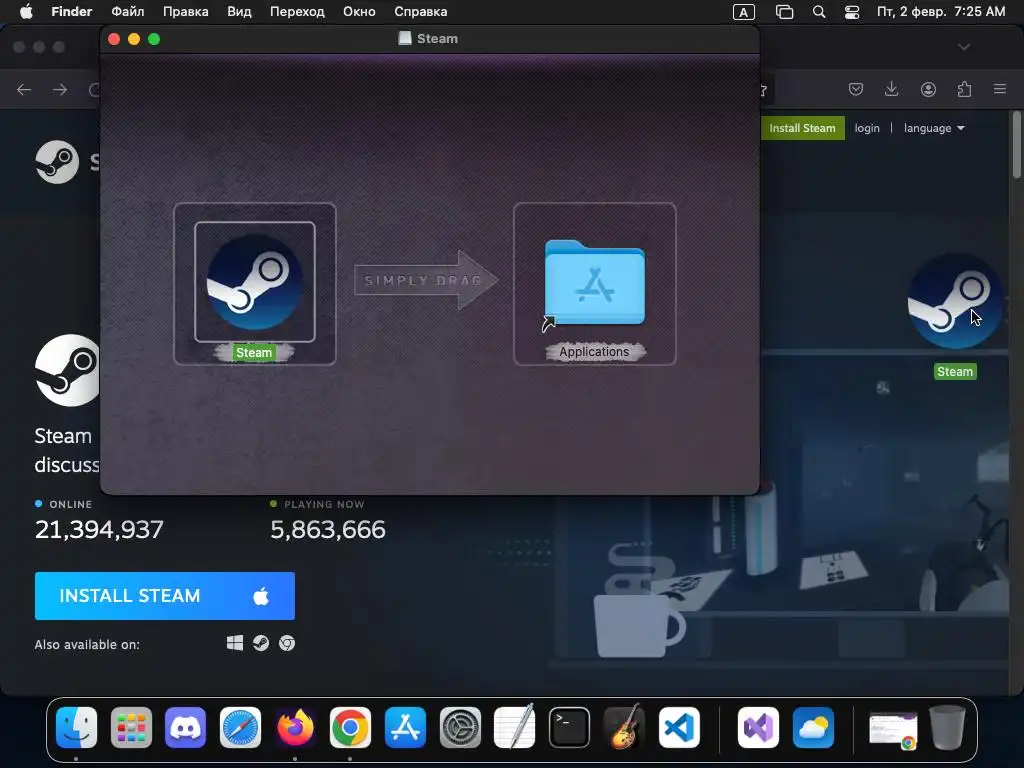This screenshot has height=768, width=1024.
Task: Click the Windows platform icon
Action: pyautogui.click(x=235, y=643)
